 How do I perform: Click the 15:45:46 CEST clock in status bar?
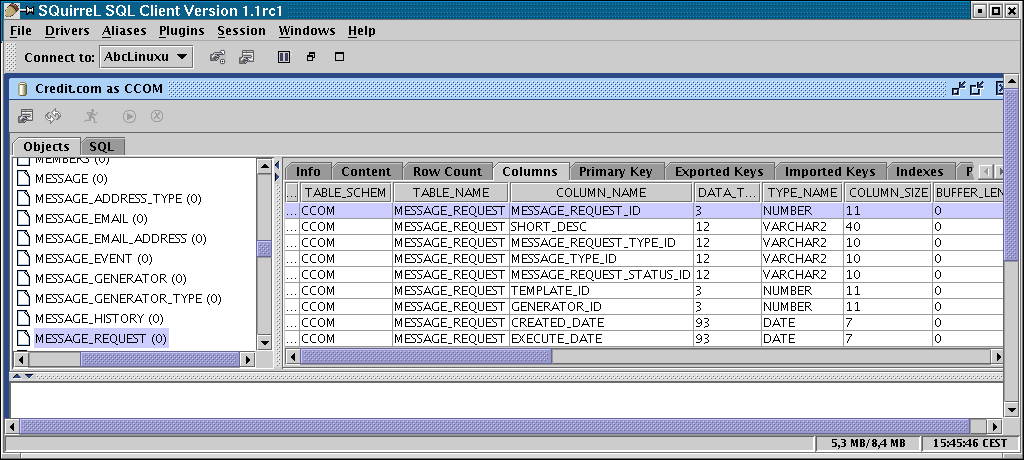[970, 443]
